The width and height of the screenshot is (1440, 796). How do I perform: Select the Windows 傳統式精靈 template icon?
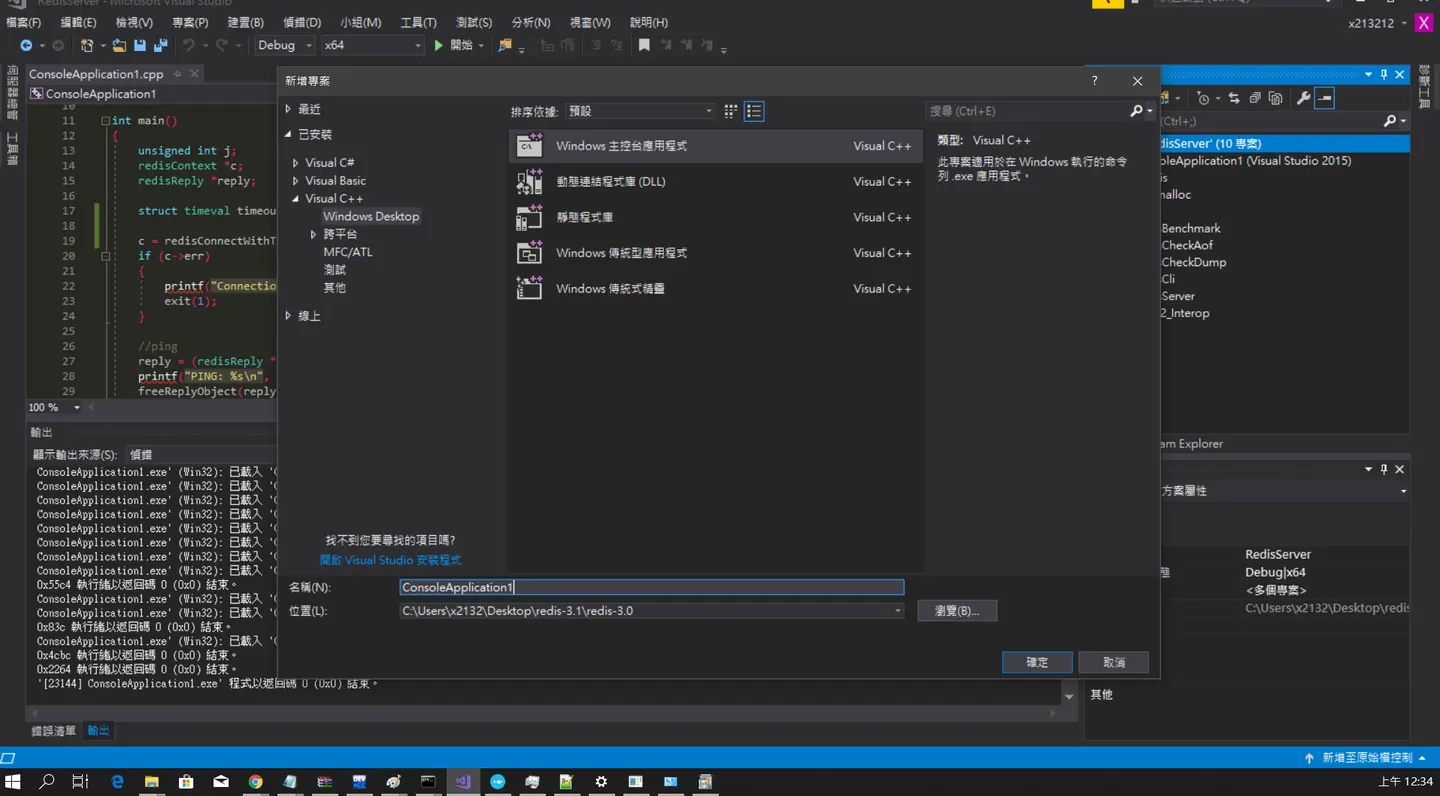(x=529, y=289)
